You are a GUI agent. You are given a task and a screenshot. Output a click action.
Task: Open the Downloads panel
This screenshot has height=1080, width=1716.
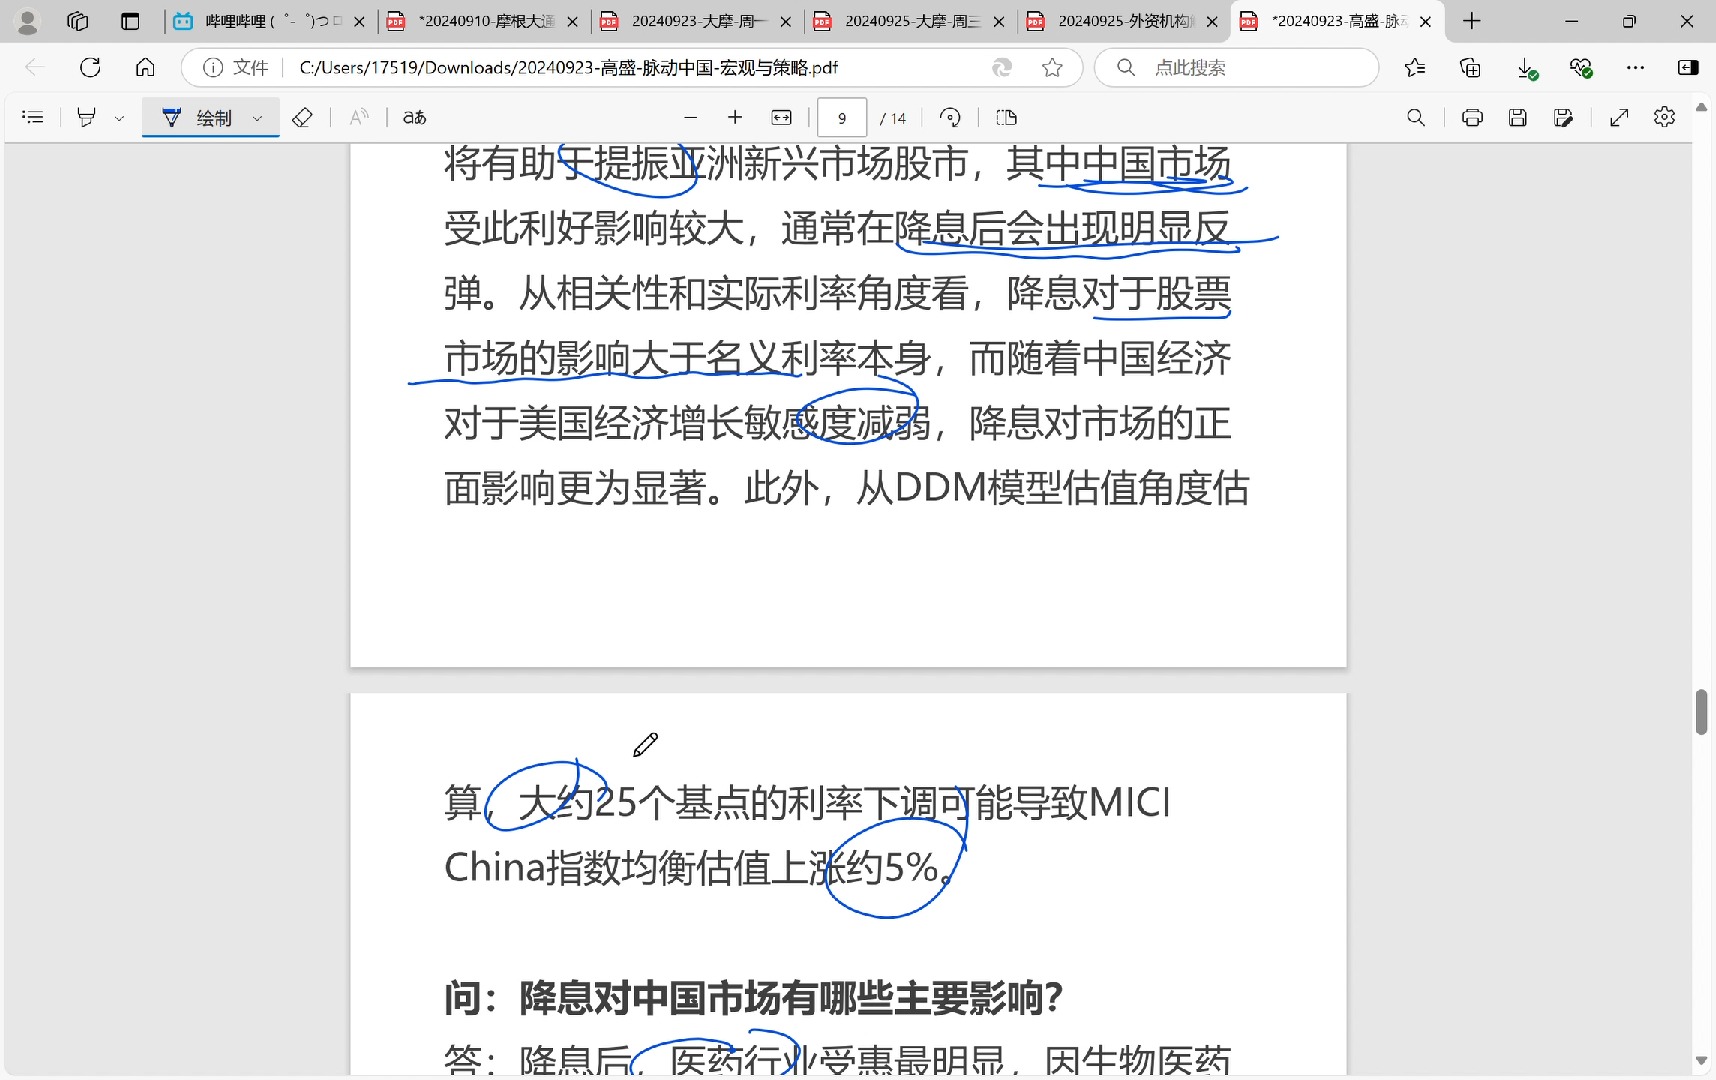coord(1526,67)
